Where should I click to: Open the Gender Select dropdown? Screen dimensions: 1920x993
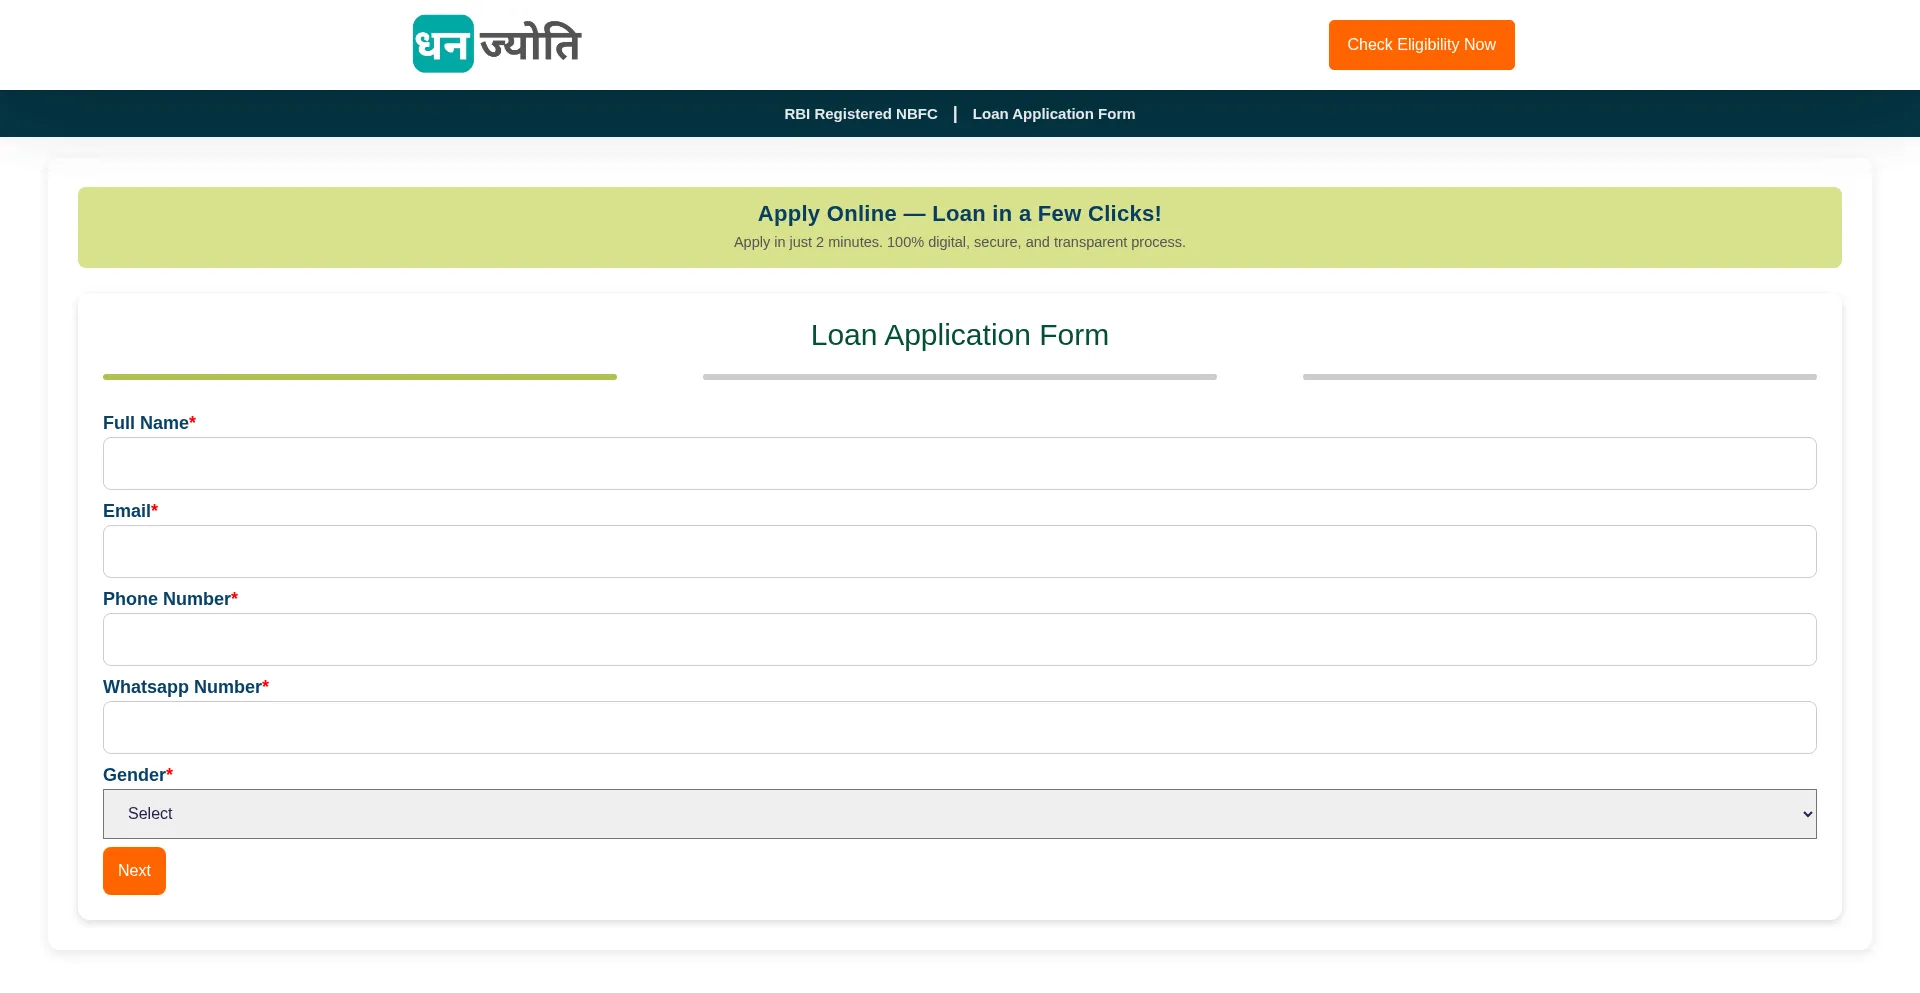(959, 814)
